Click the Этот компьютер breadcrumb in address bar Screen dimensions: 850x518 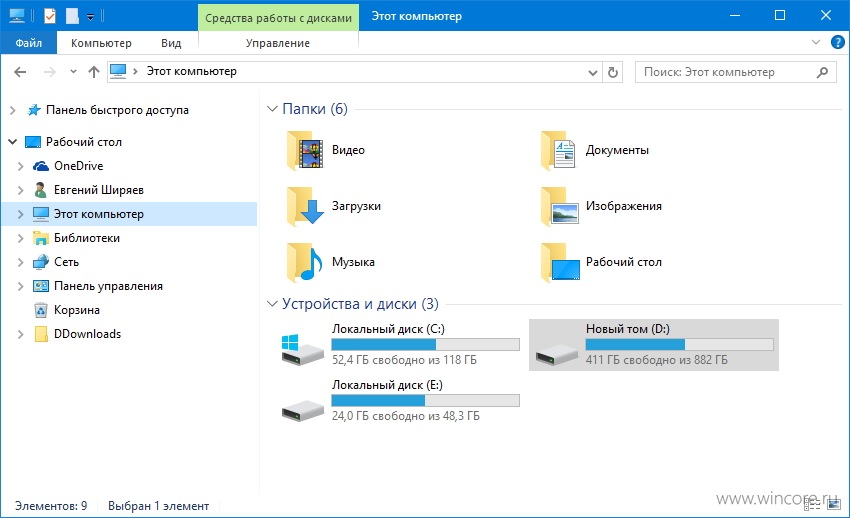tap(191, 71)
